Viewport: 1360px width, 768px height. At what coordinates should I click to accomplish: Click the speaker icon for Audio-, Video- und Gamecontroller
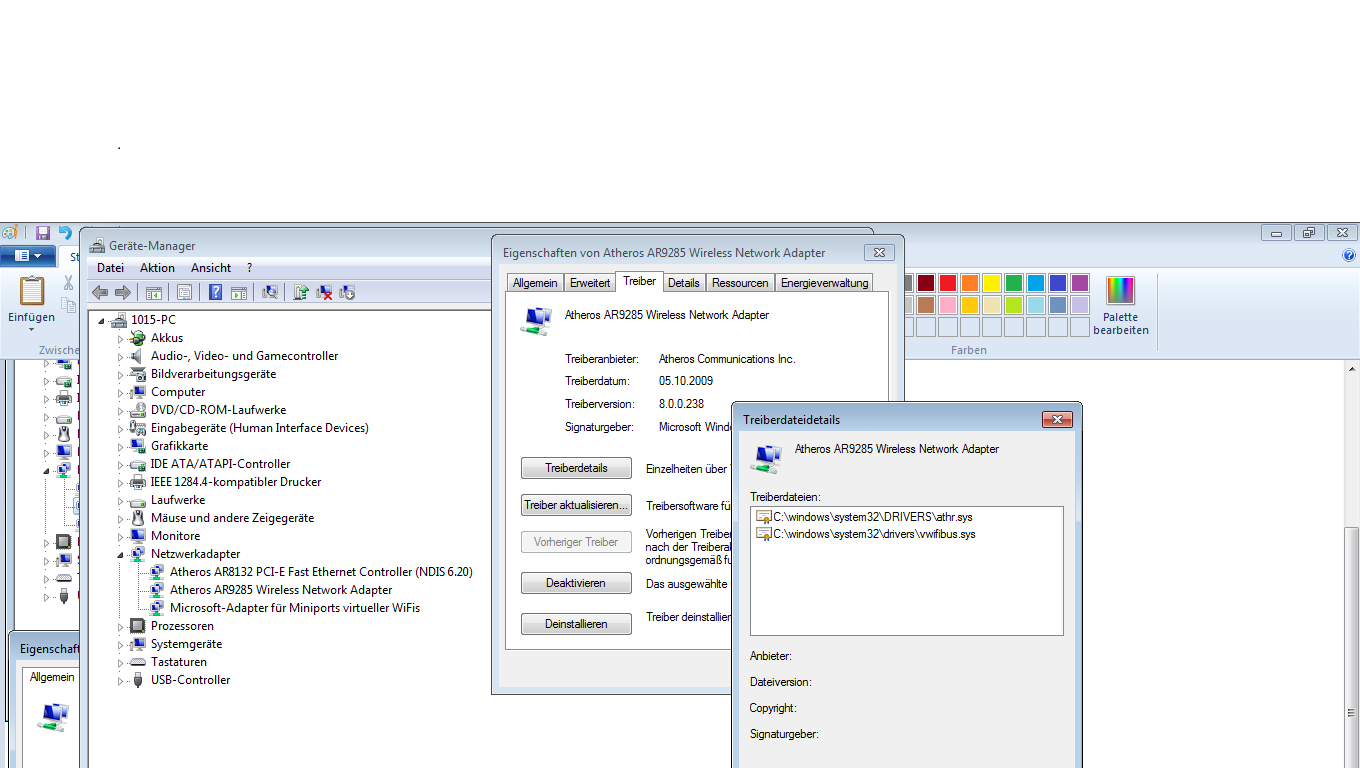coord(138,356)
